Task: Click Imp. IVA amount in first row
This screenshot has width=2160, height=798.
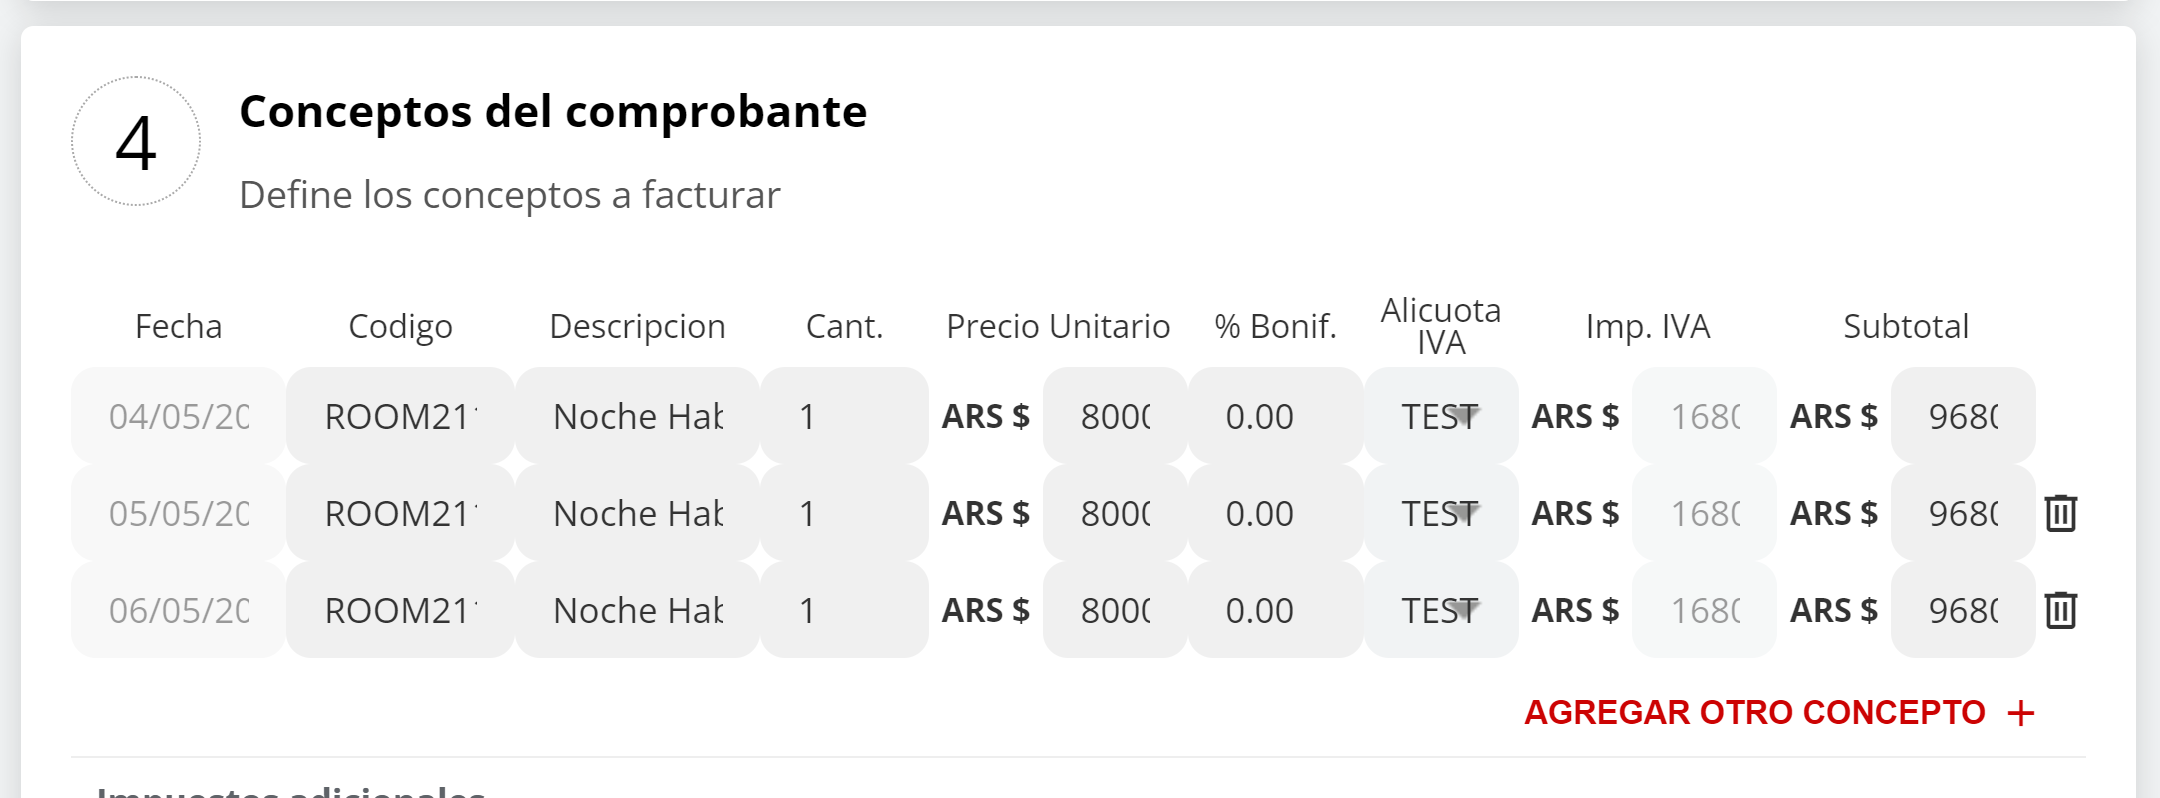Action: tap(1704, 416)
